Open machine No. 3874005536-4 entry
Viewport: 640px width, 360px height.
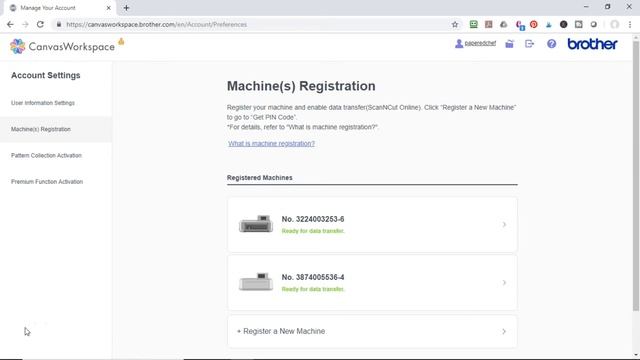pos(372,282)
